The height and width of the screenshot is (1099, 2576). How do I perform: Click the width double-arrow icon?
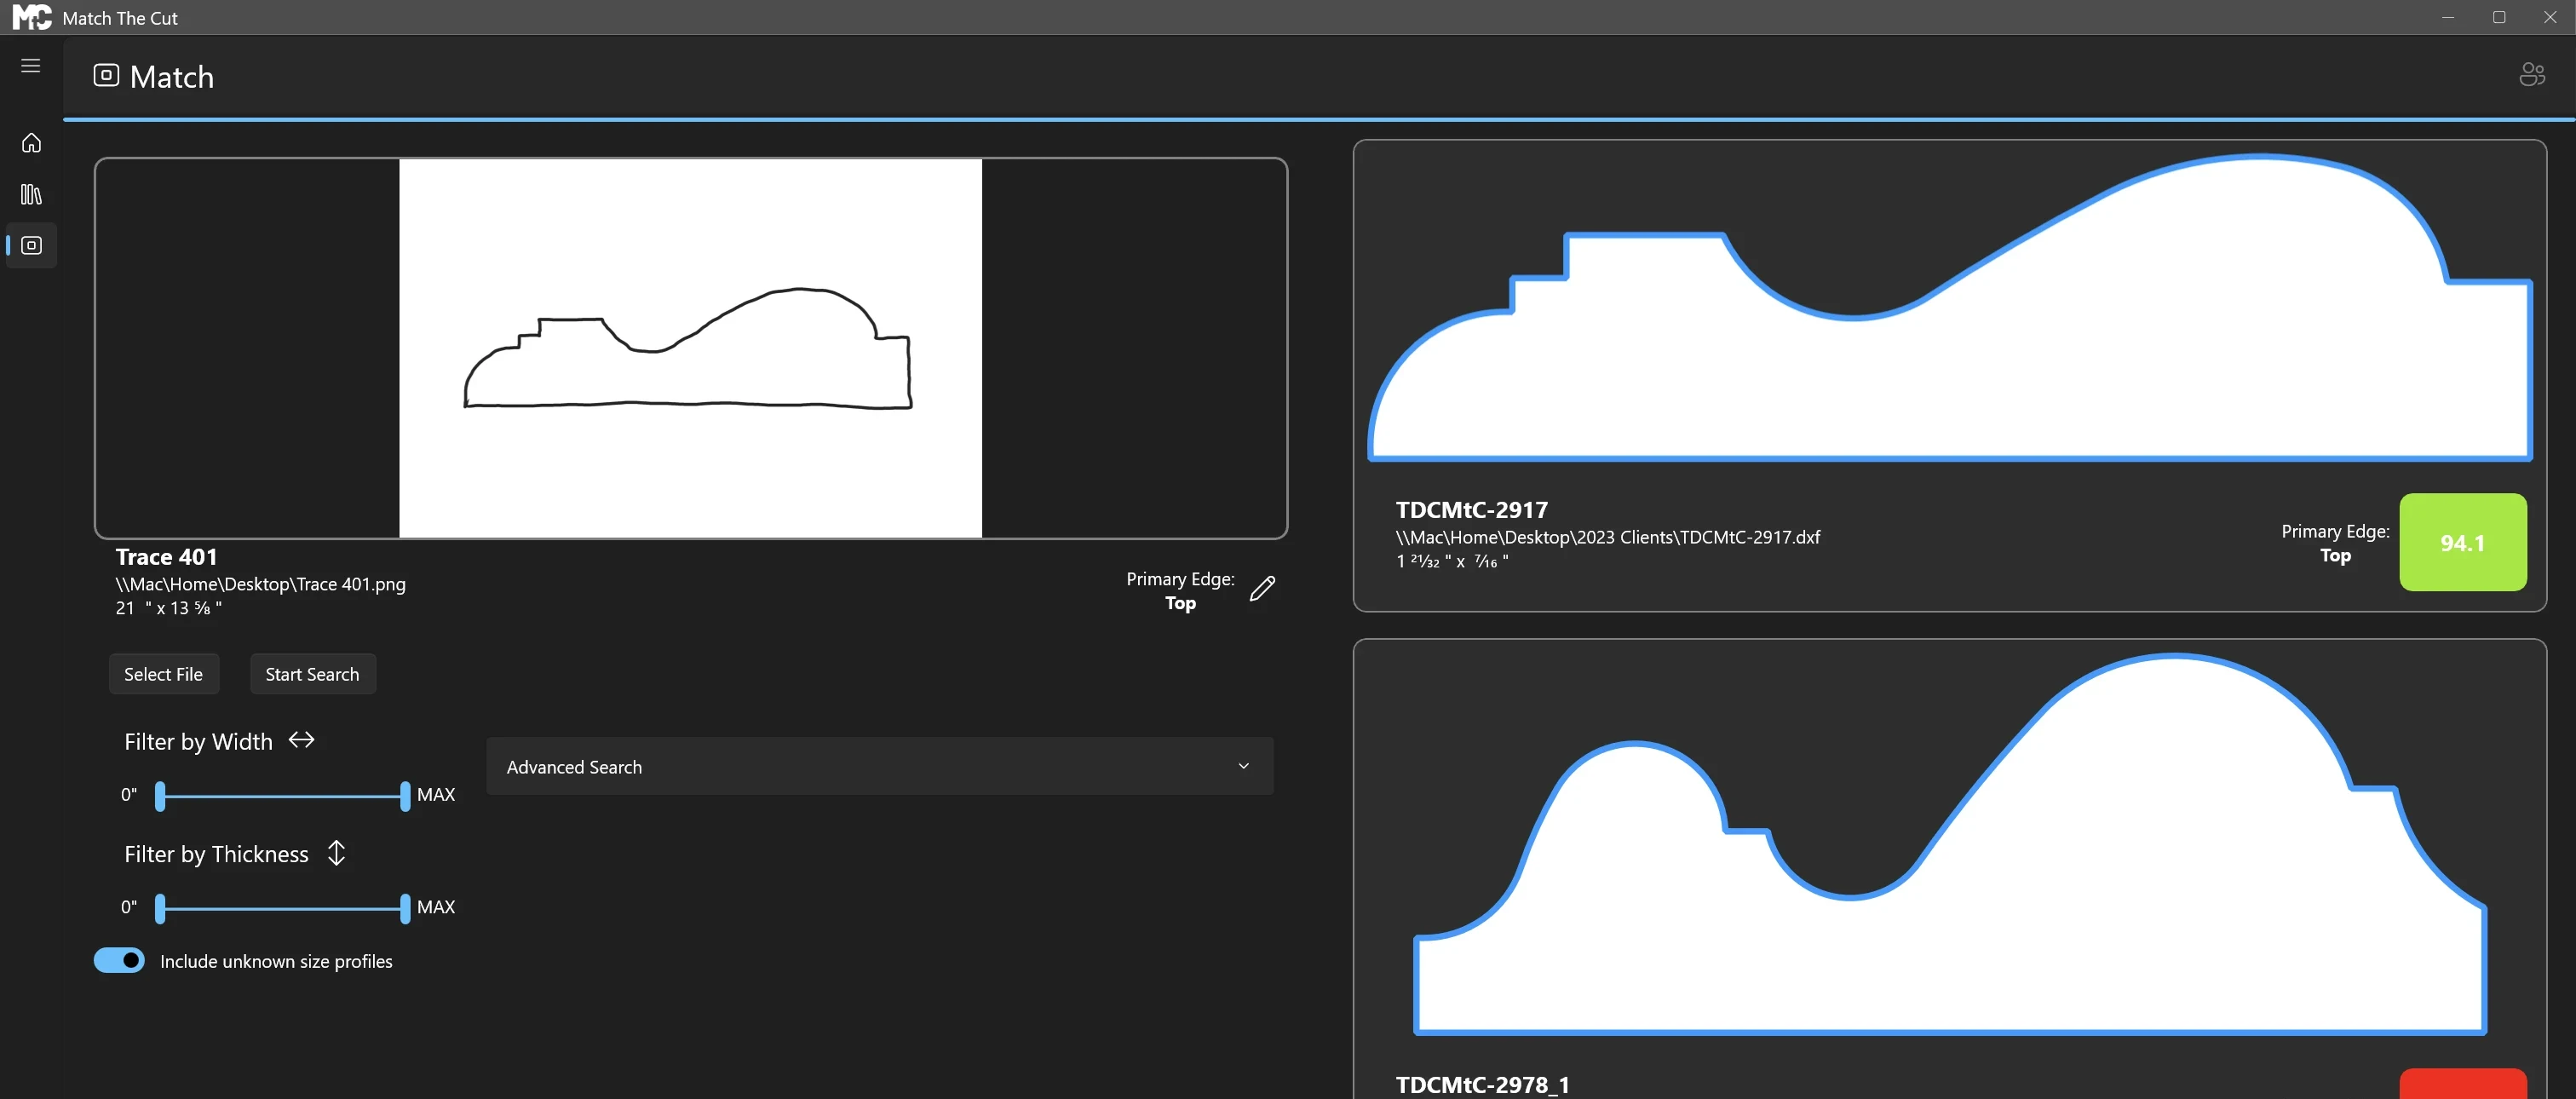coord(301,740)
